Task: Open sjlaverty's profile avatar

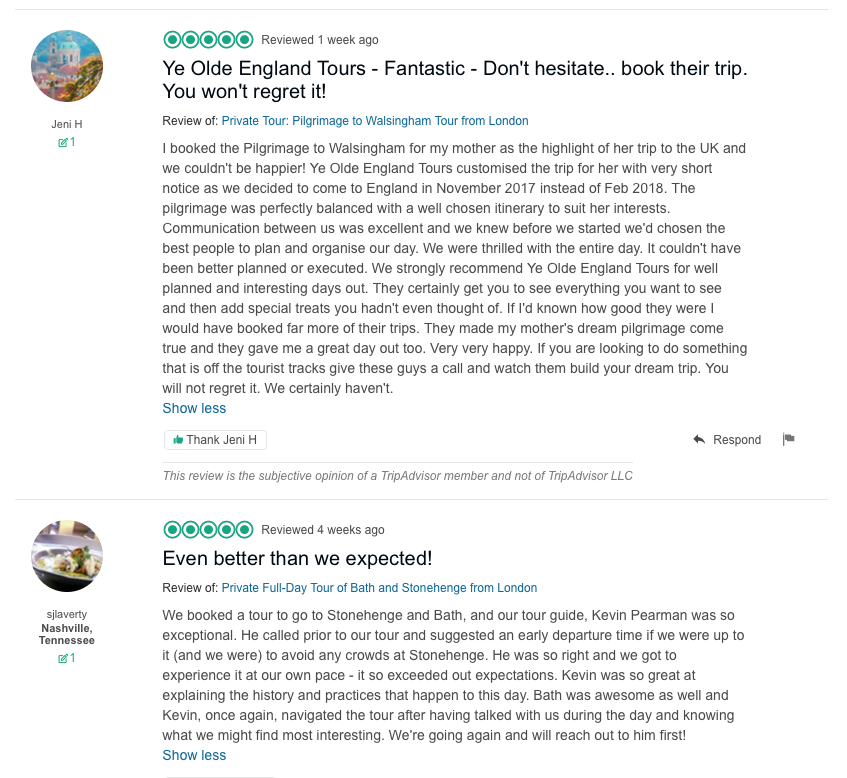Action: [67, 556]
